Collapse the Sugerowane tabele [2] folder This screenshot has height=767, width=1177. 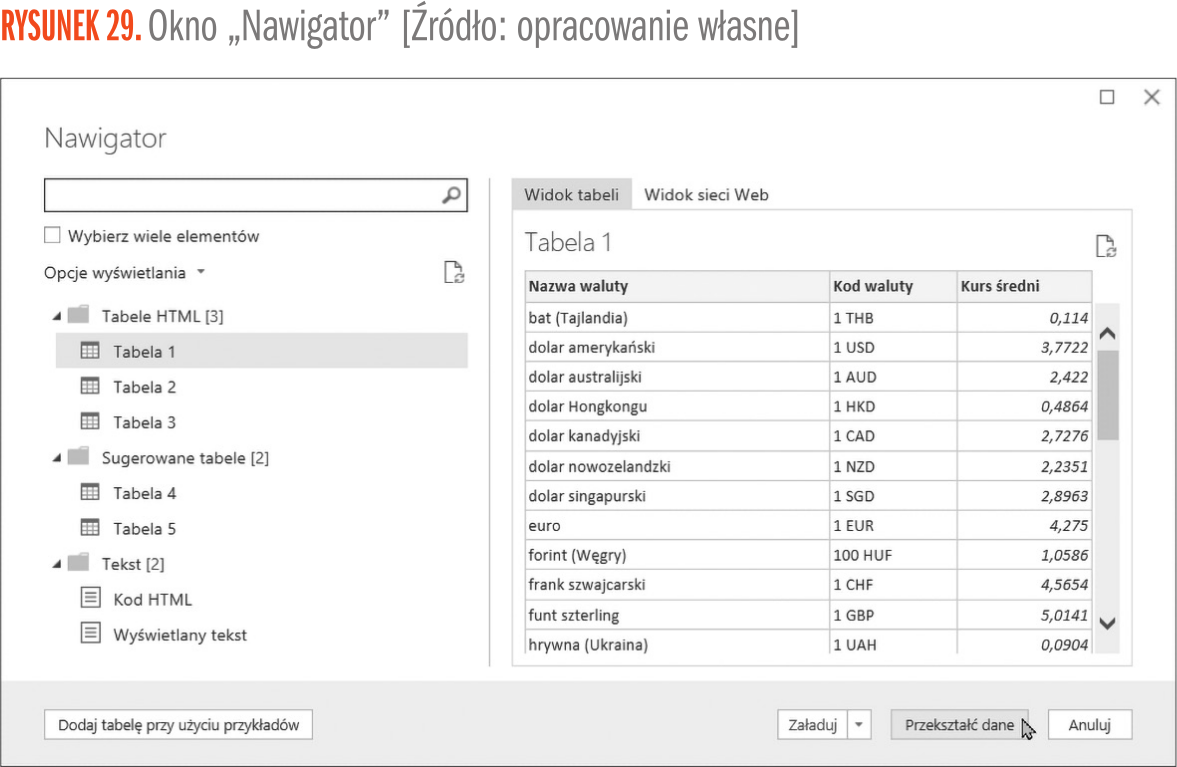point(57,458)
